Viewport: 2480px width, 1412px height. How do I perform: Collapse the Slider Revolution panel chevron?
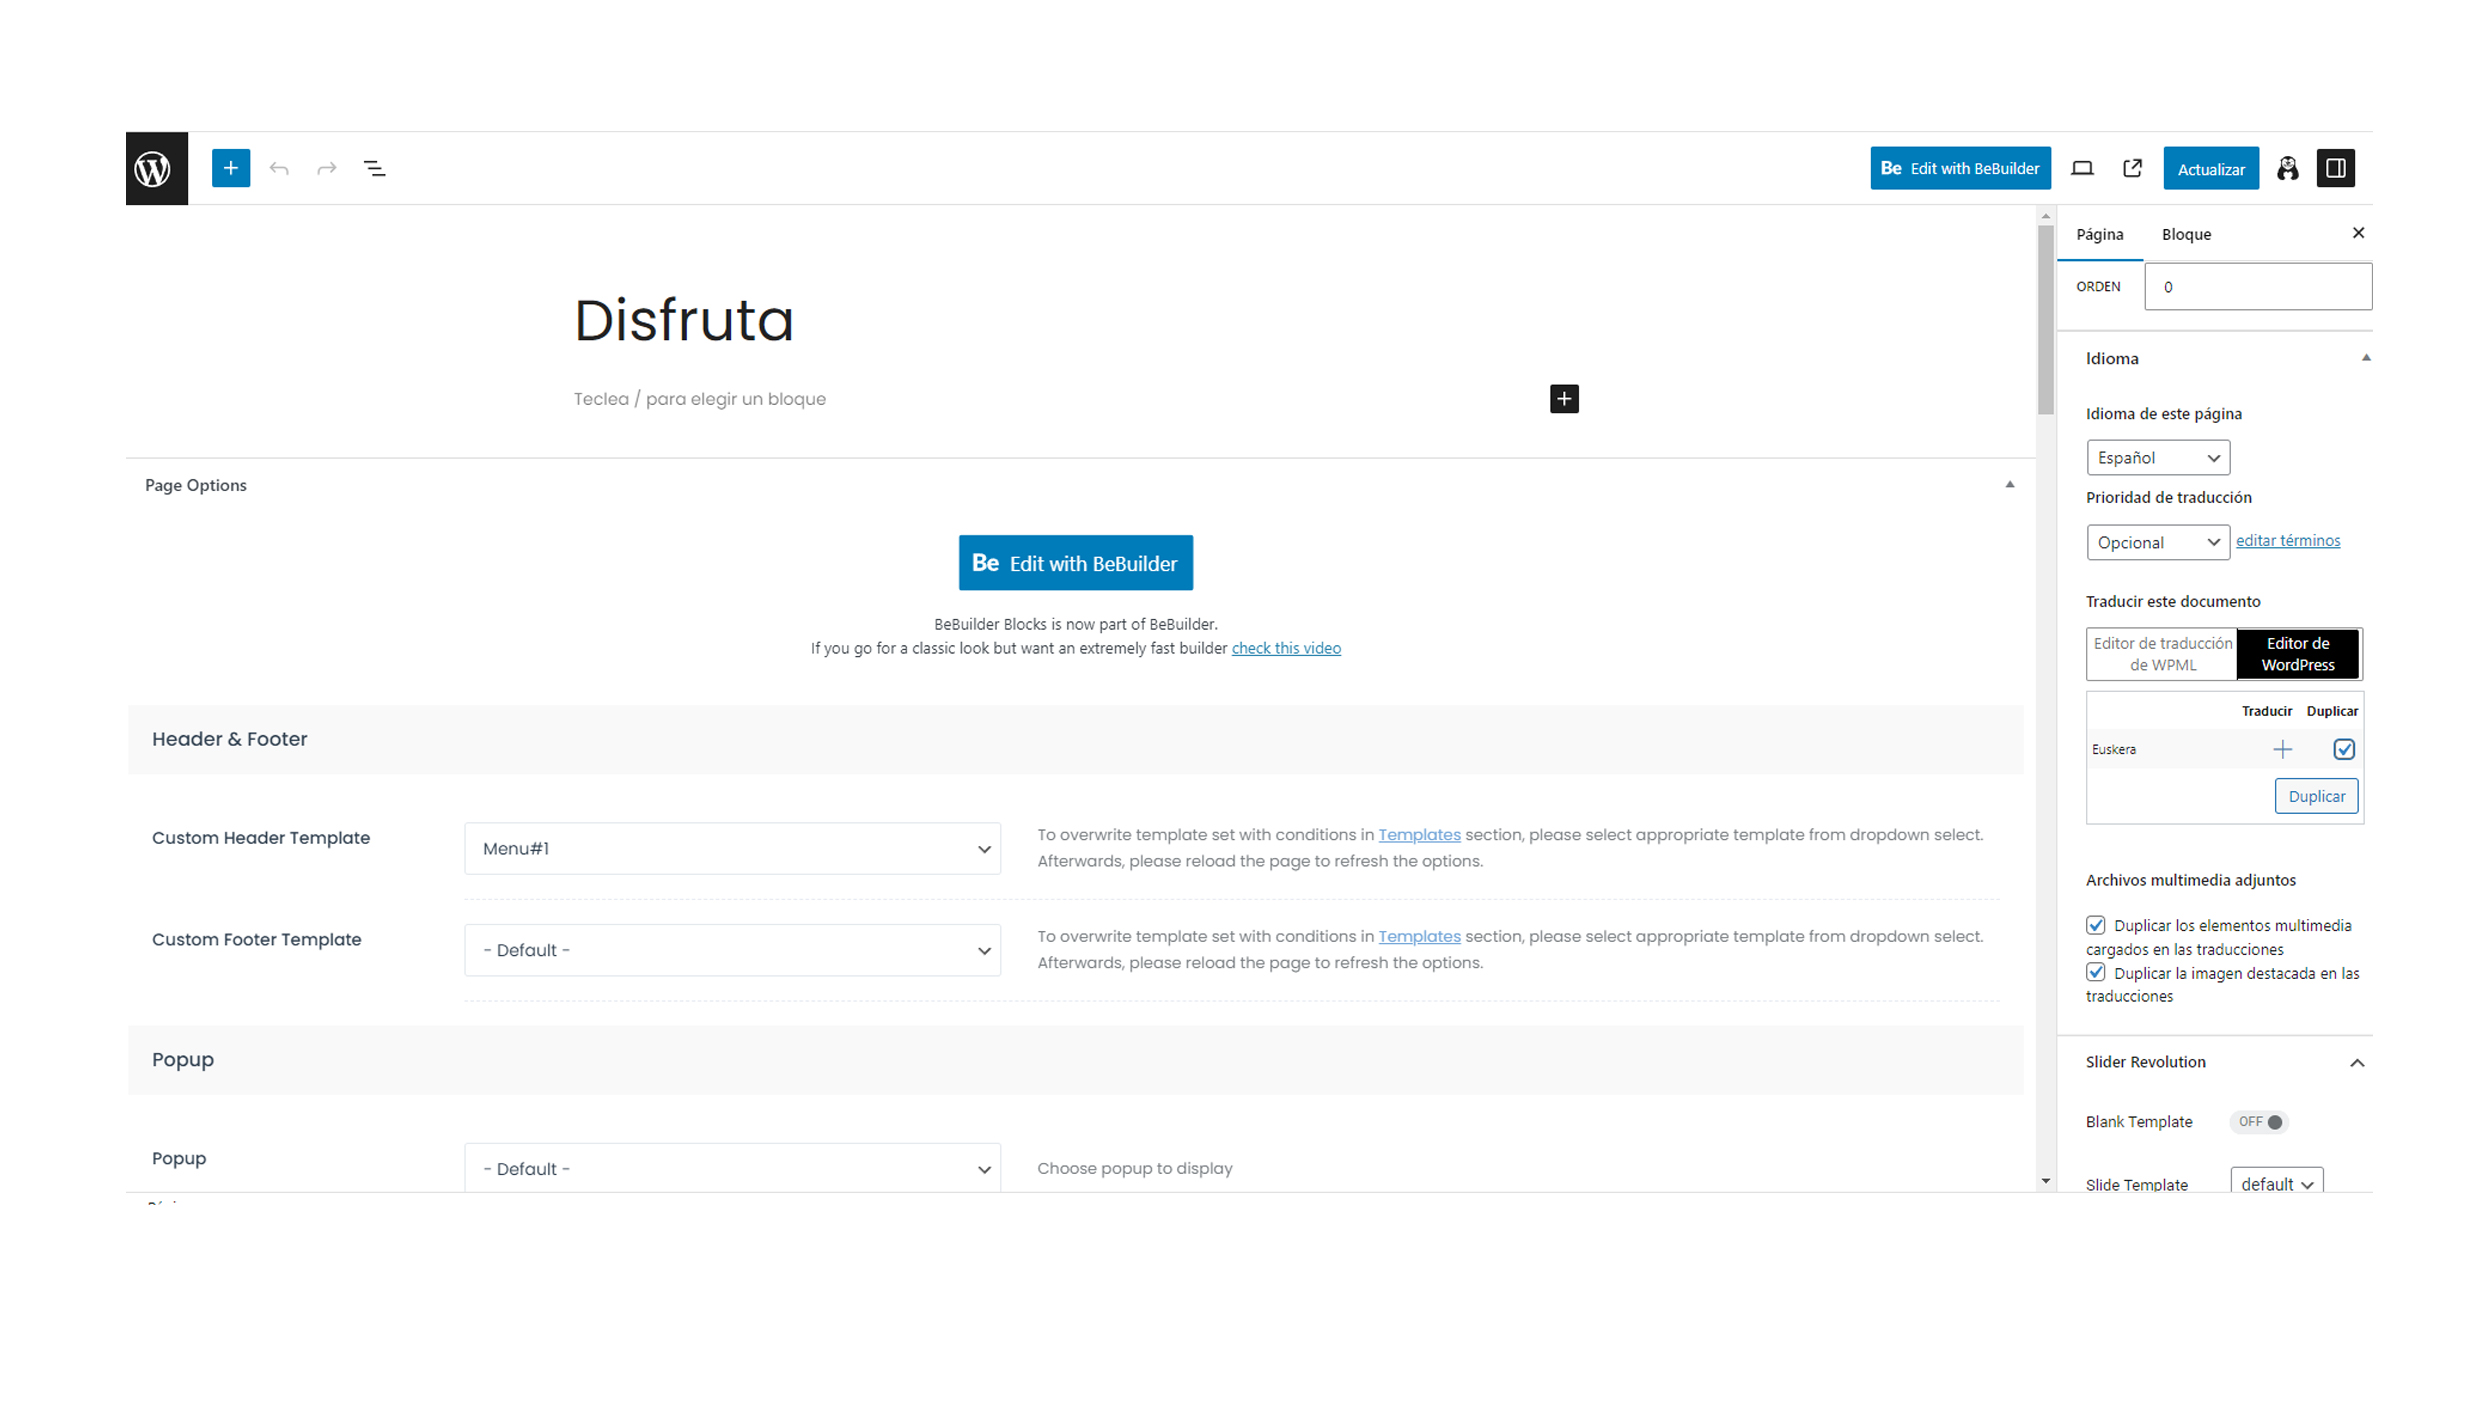(2357, 1063)
